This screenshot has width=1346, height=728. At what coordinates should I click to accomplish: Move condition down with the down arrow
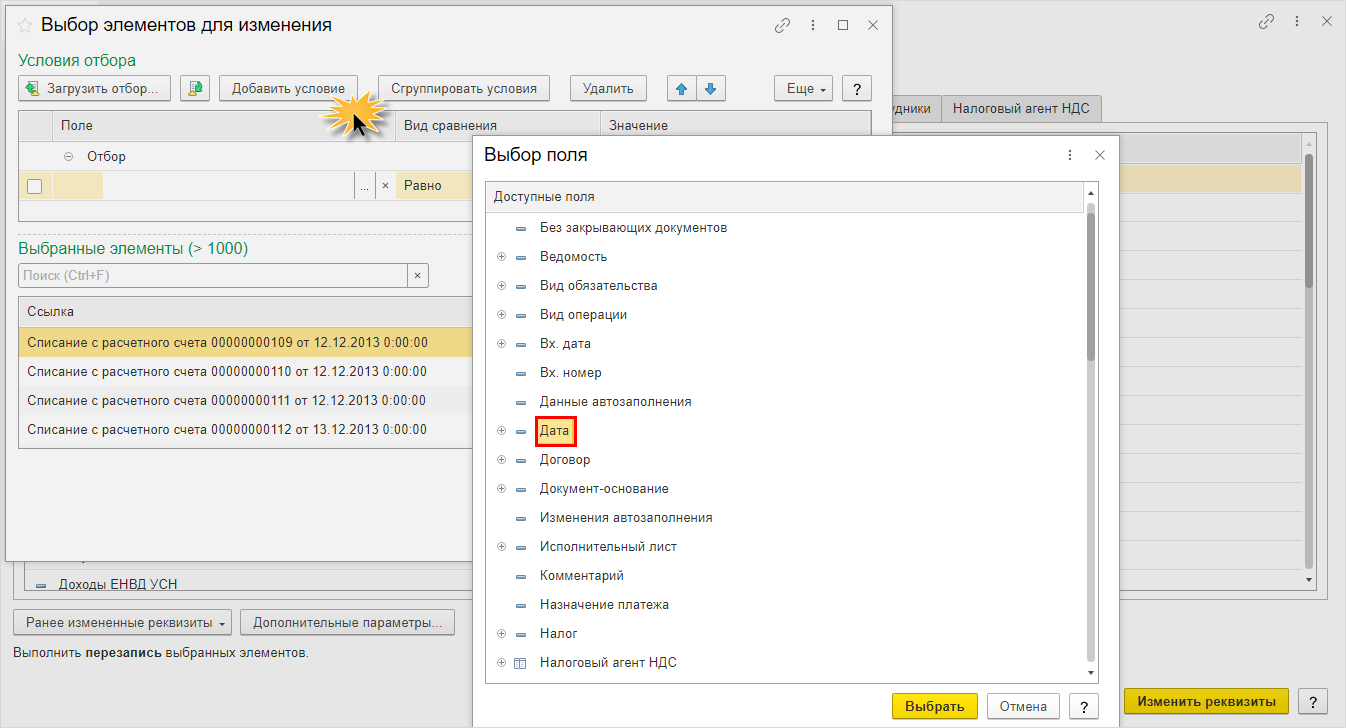[710, 88]
